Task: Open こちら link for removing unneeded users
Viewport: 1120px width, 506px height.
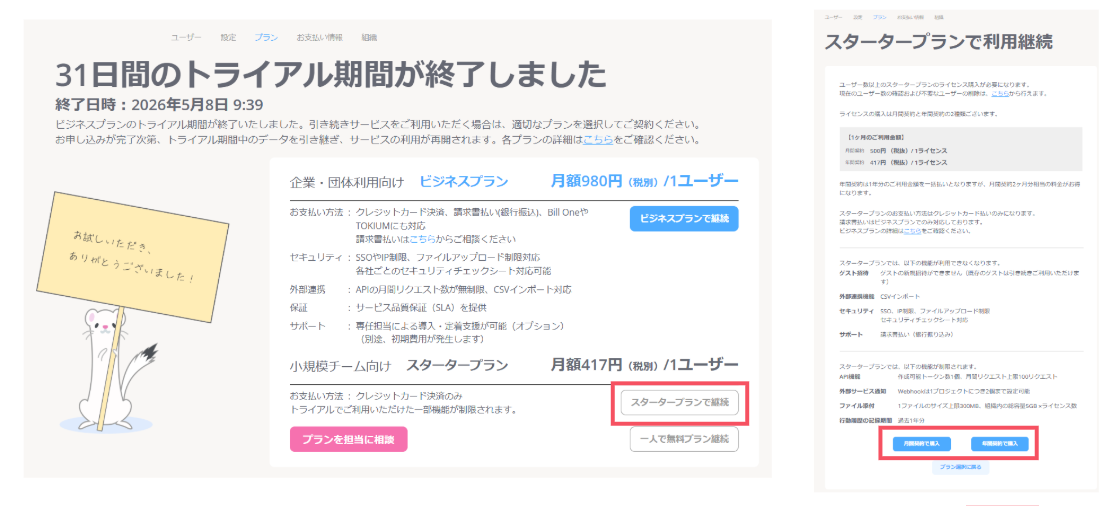Action: click(x=999, y=94)
